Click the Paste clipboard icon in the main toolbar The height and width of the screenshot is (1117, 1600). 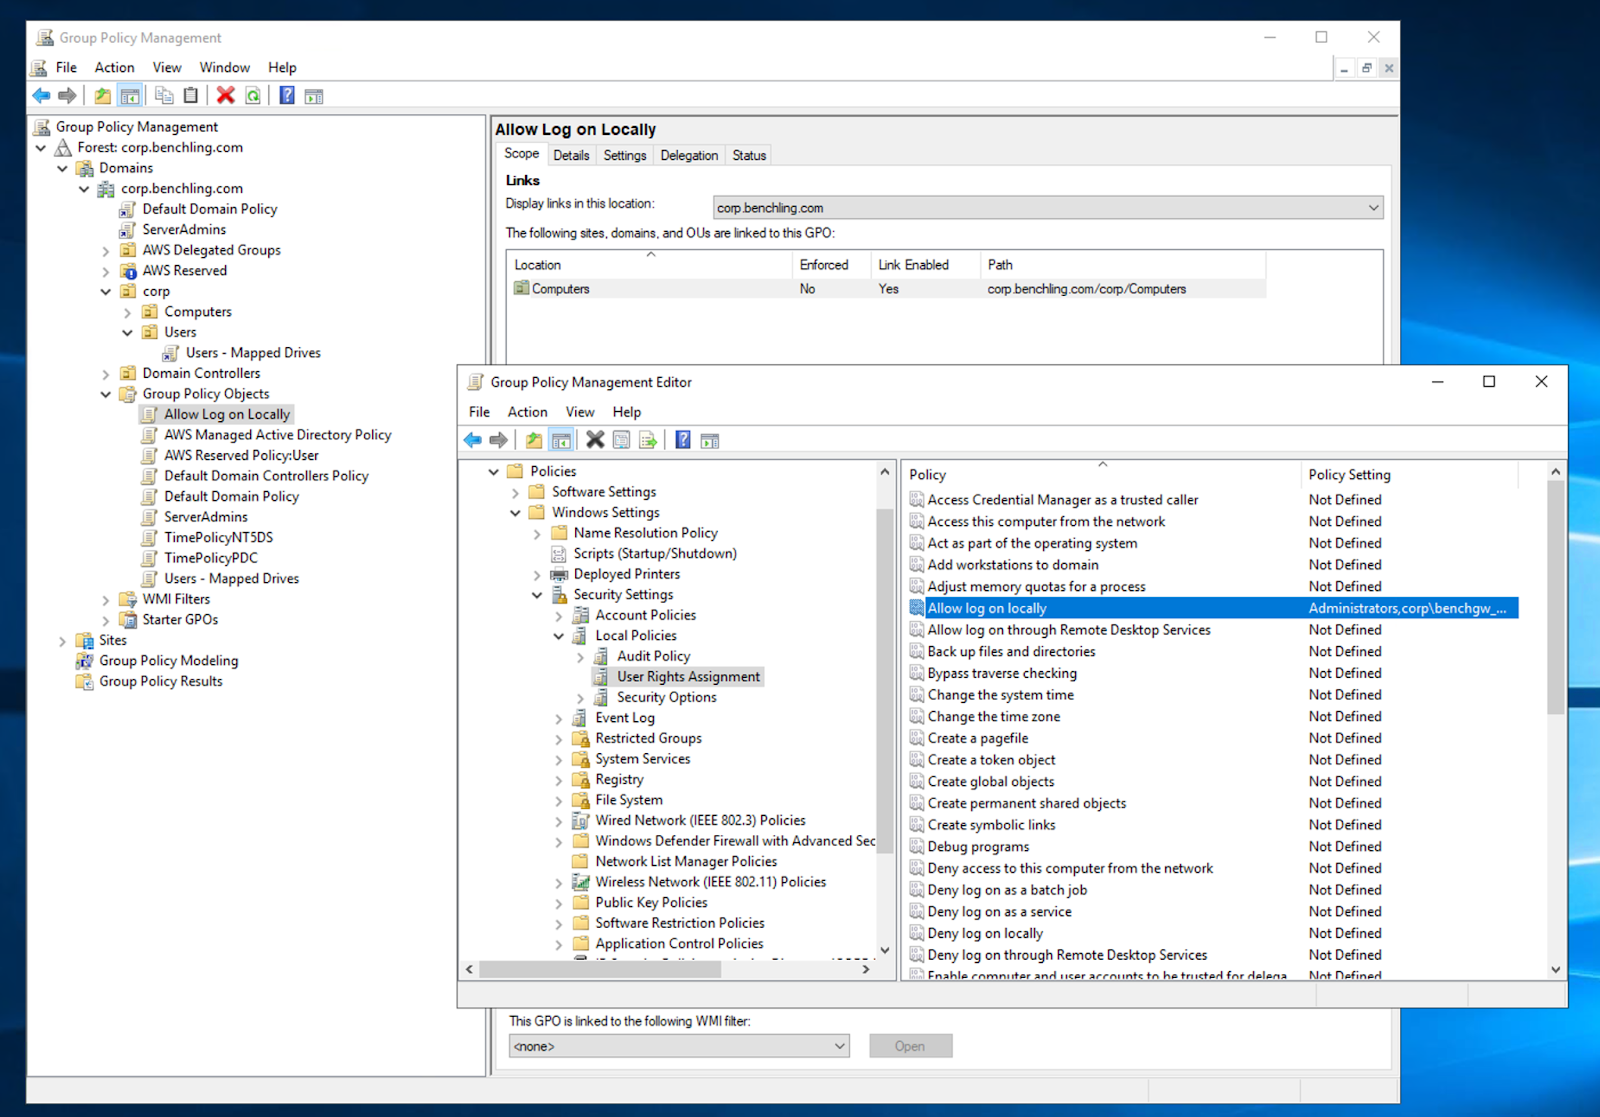(x=191, y=96)
